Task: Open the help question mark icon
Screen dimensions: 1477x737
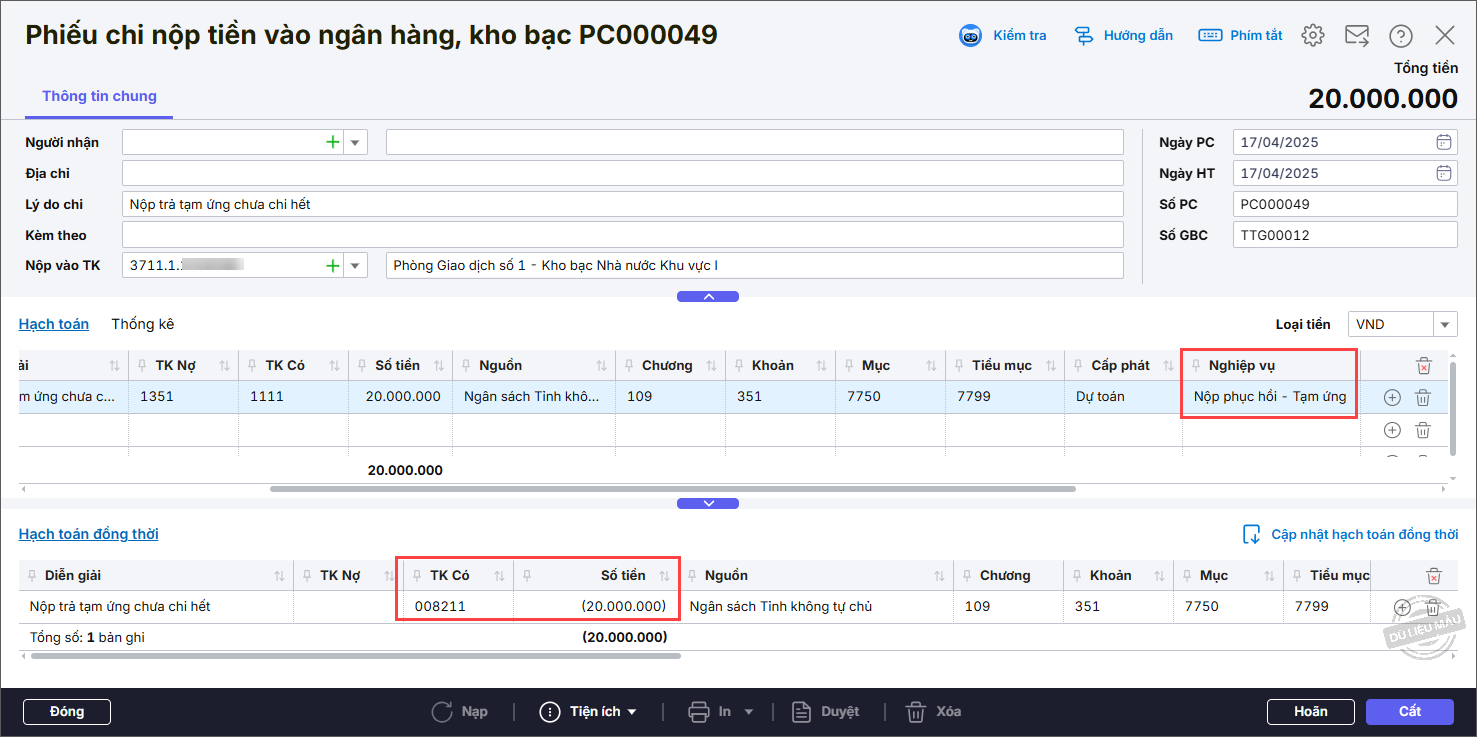Action: pyautogui.click(x=1400, y=36)
